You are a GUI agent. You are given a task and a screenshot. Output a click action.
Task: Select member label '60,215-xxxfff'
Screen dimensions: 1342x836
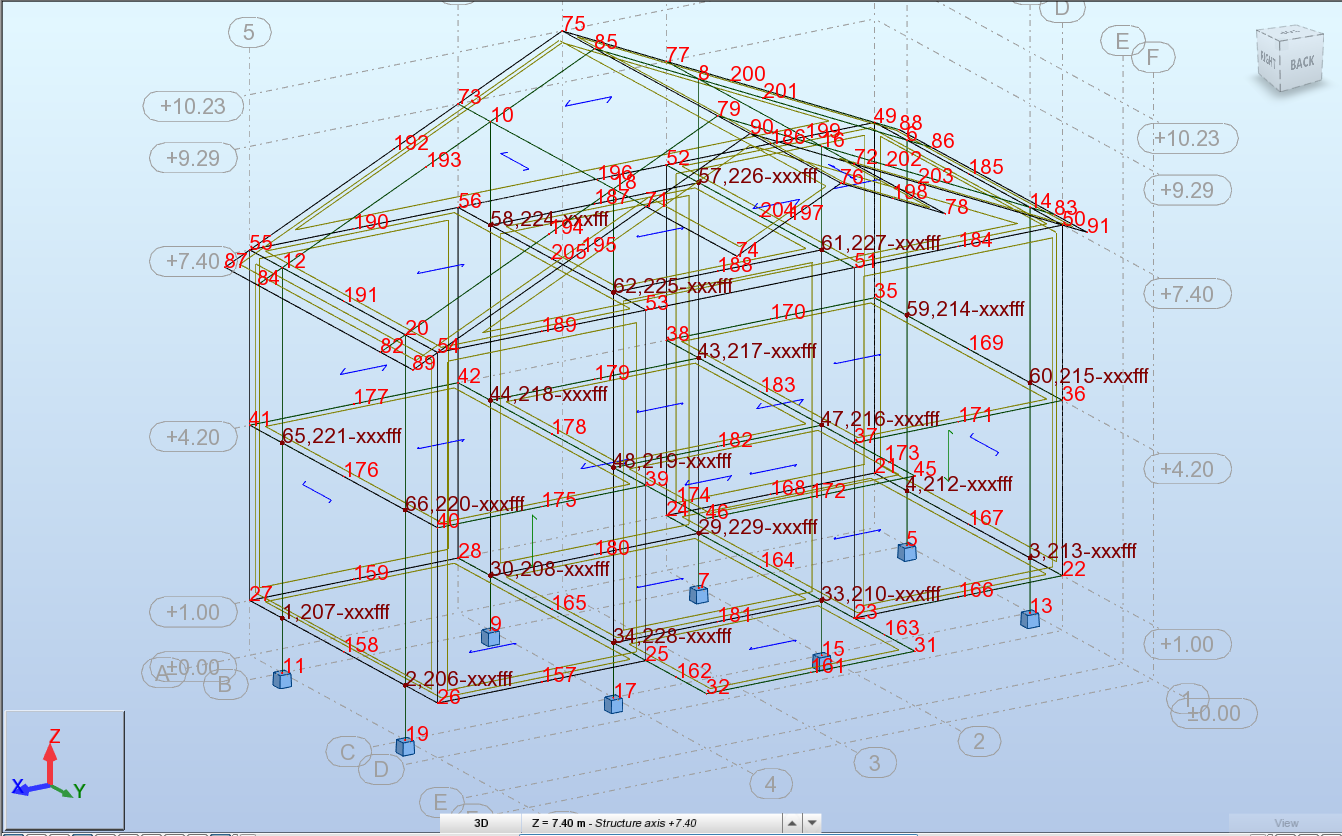point(1089,375)
